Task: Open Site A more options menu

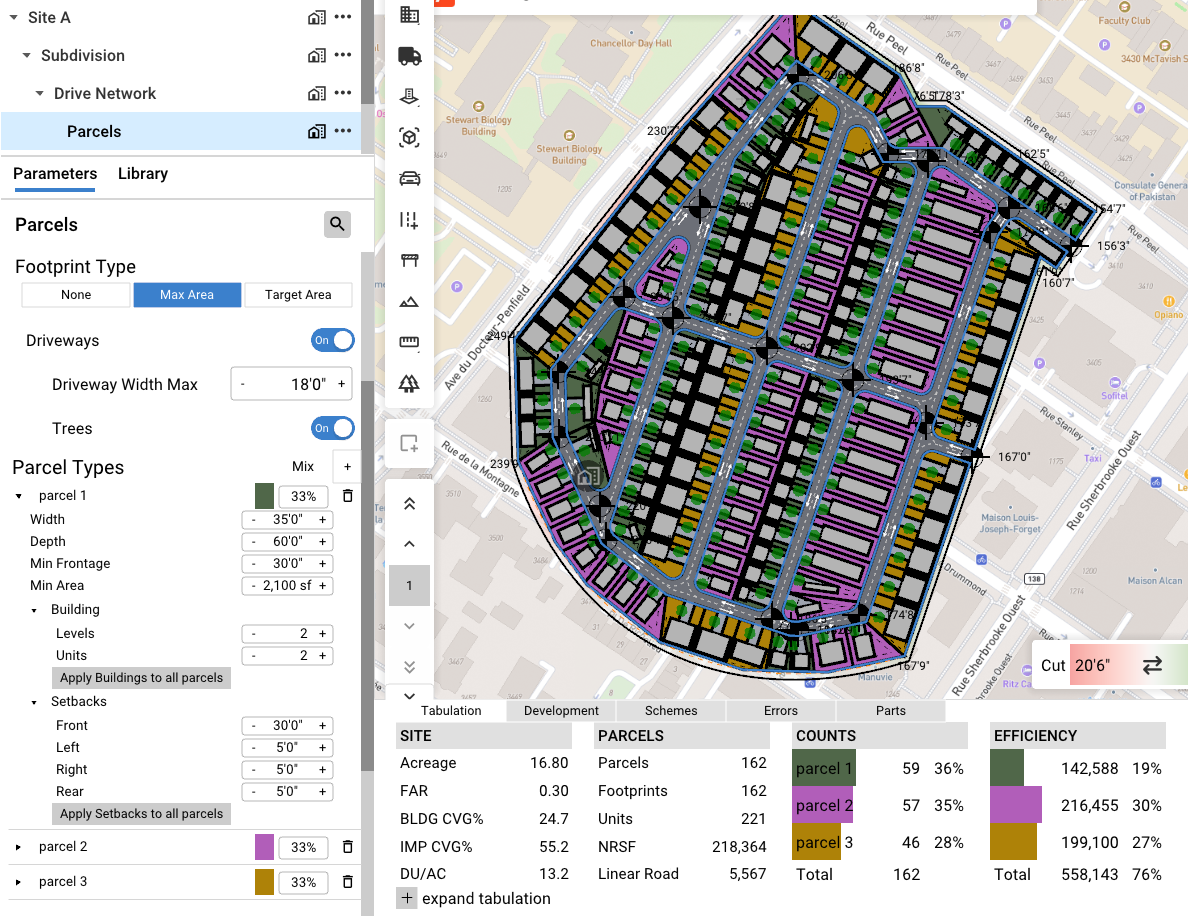Action: [343, 17]
